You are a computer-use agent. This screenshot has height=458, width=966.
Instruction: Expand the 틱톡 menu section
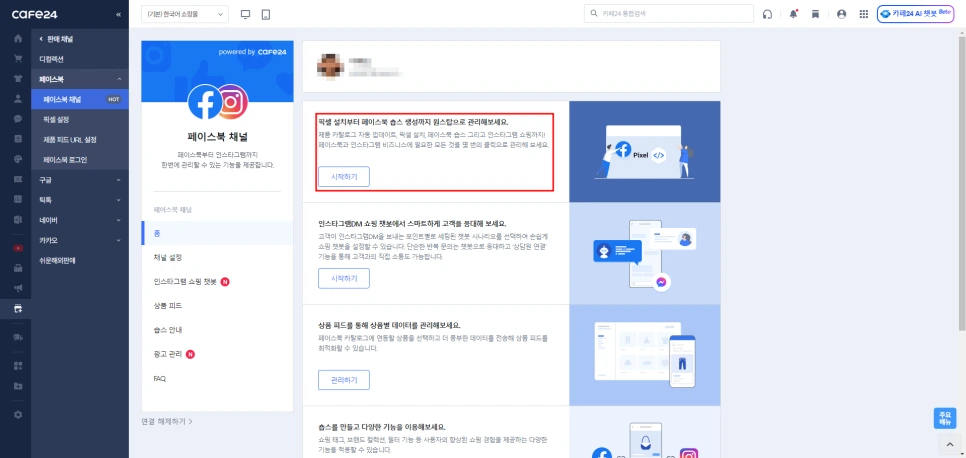click(x=80, y=200)
